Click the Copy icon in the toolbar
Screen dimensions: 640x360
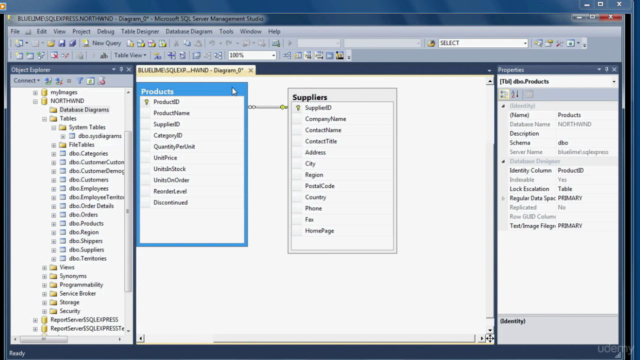[187, 43]
